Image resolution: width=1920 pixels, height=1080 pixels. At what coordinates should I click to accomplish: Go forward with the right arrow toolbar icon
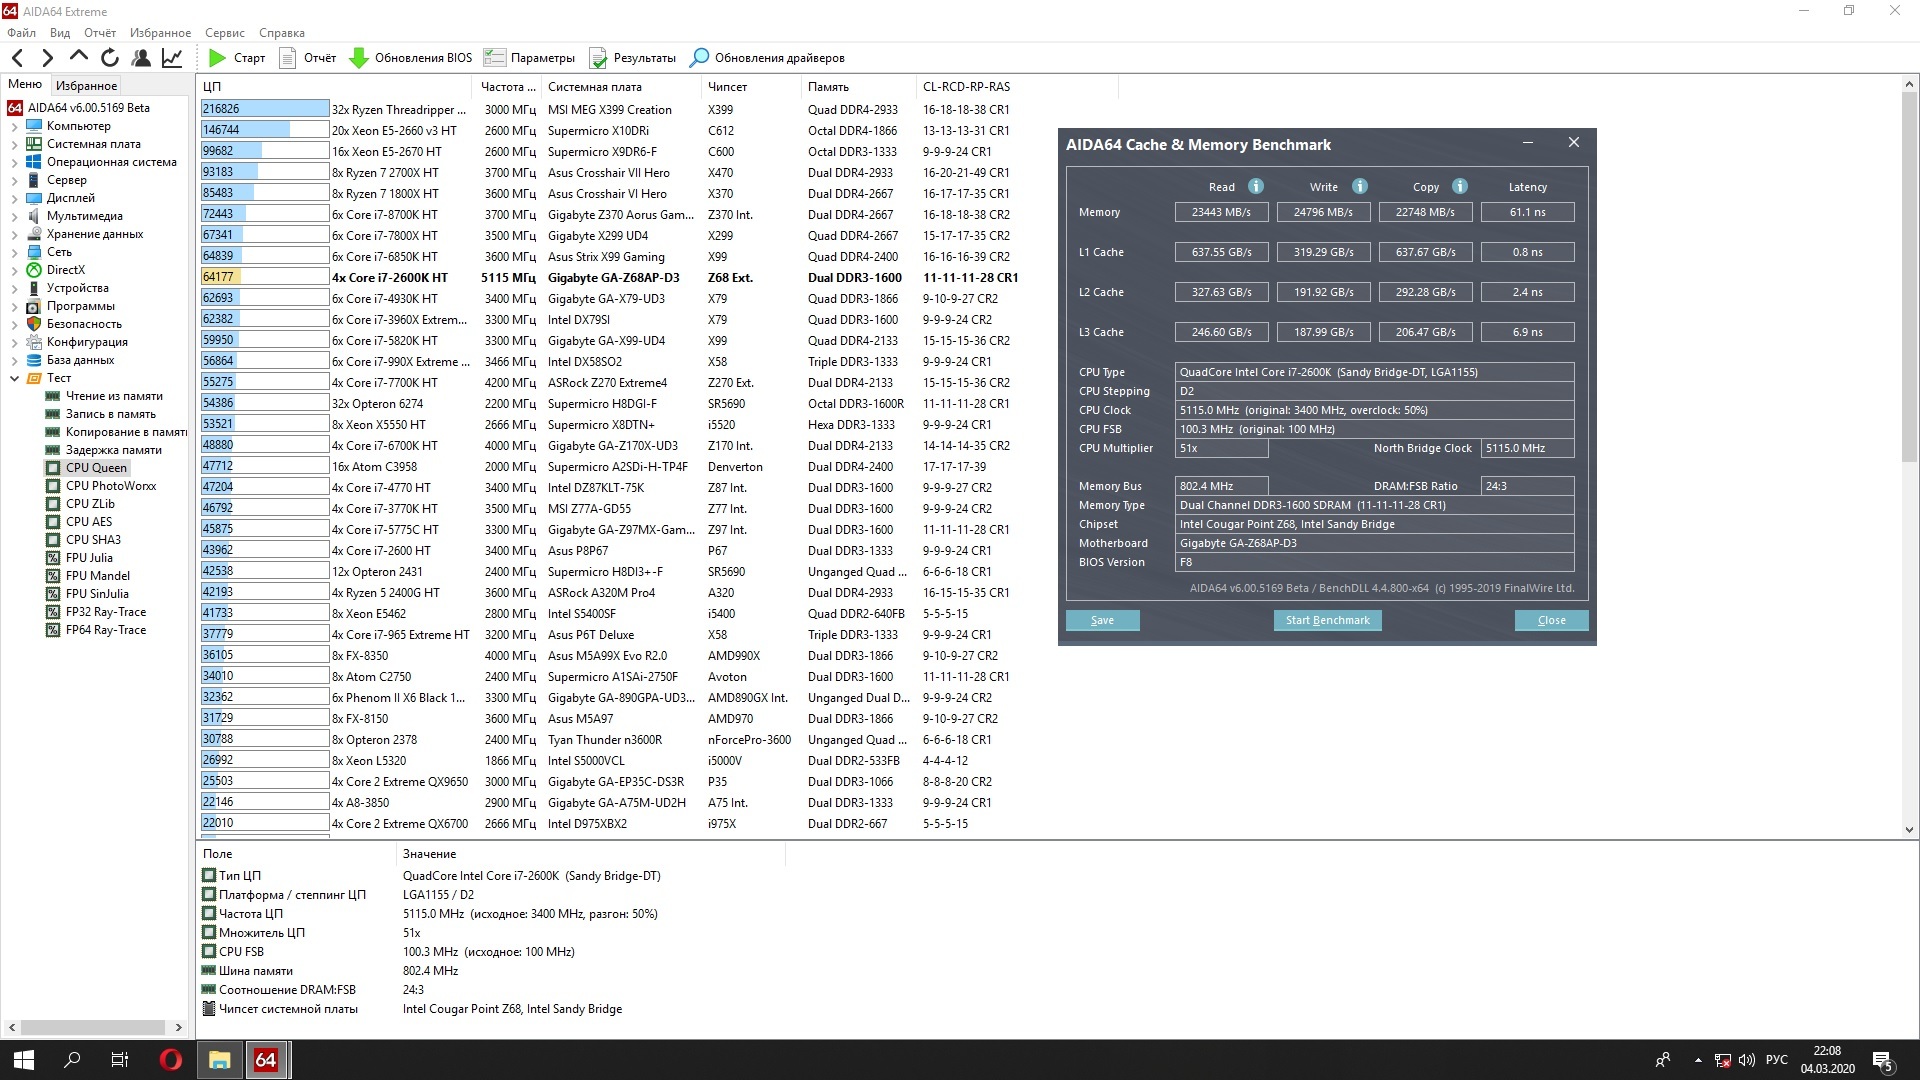point(47,58)
